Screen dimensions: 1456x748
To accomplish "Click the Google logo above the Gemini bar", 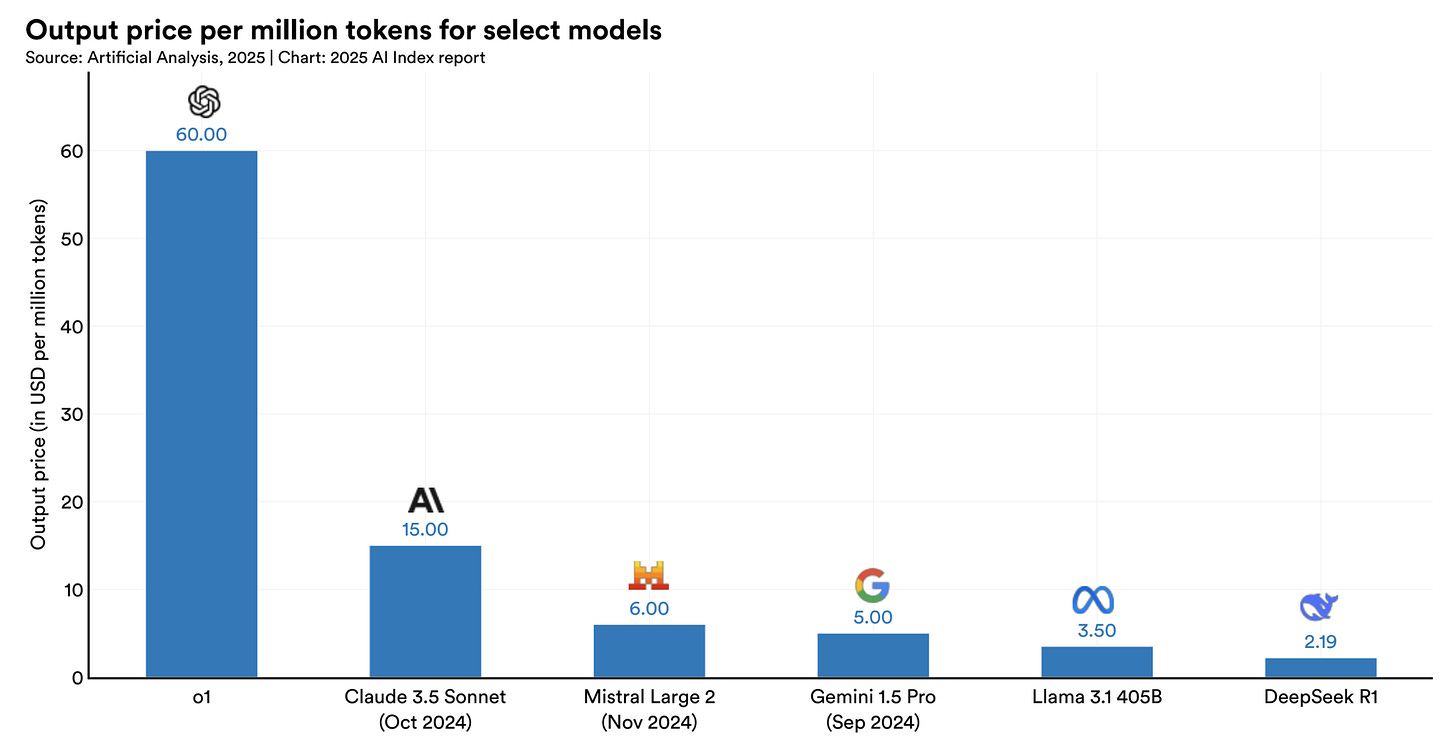I will point(872,585).
